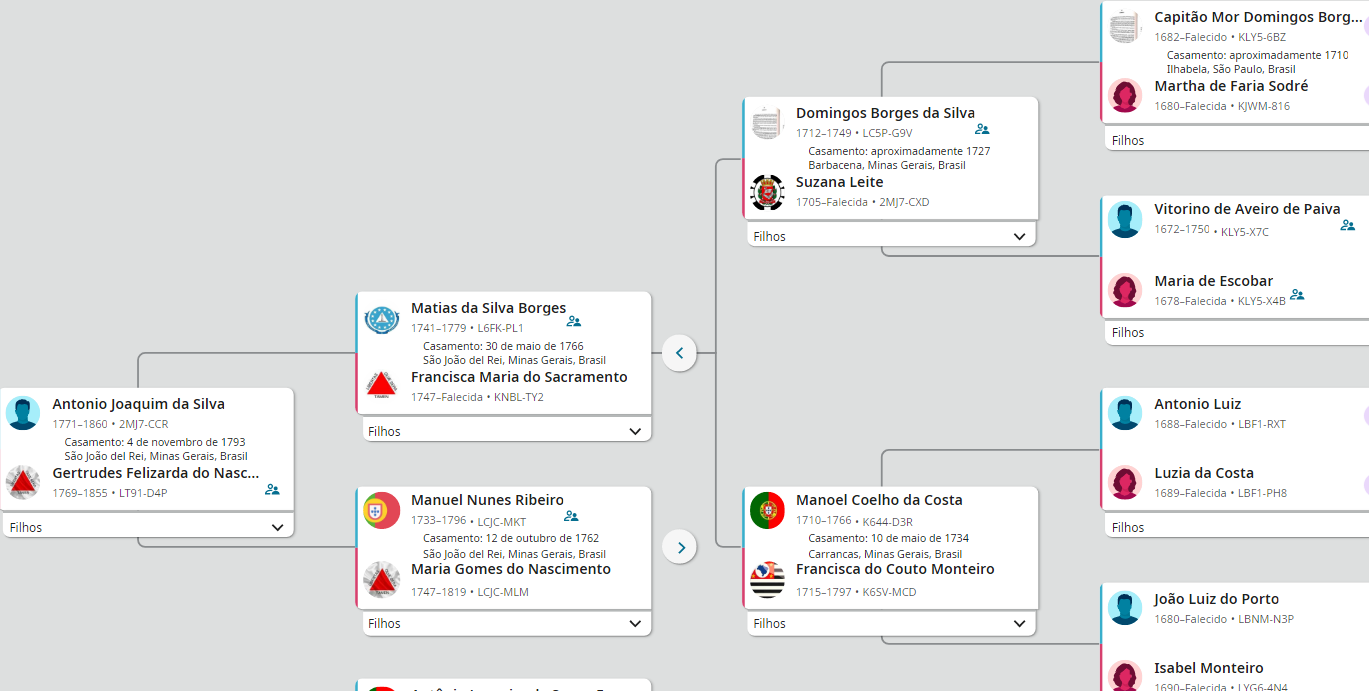Screen dimensions: 1369x691
Task: Click Suzana Leite's coat of arms portrait
Action: click(767, 192)
